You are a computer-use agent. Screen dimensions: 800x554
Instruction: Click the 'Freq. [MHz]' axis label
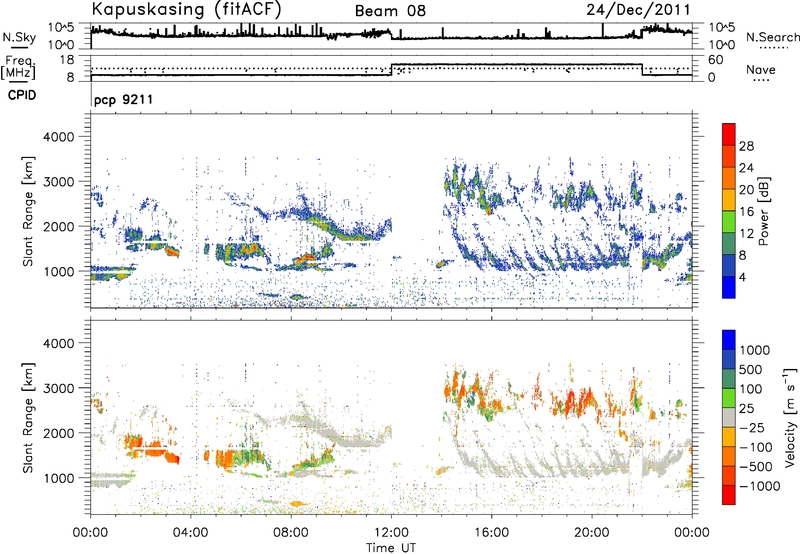click(19, 67)
